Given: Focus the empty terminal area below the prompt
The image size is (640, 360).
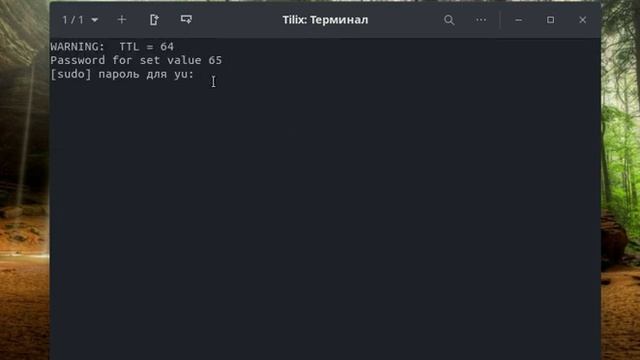Looking at the screenshot, I should (325, 220).
